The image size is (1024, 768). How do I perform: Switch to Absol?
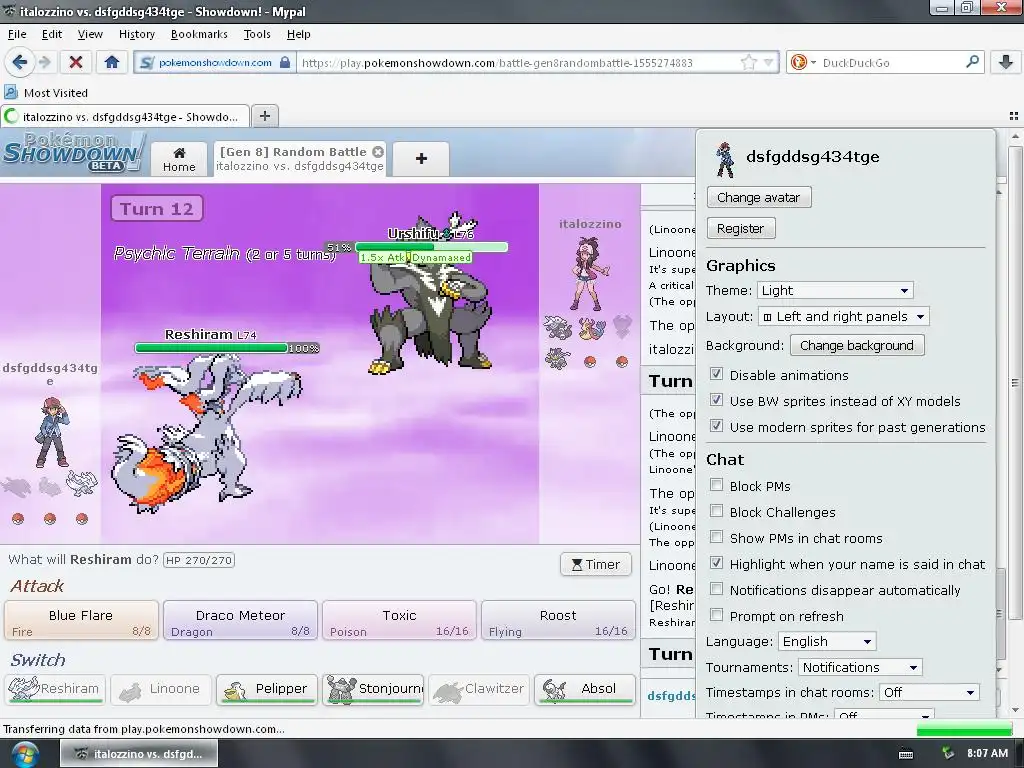pyautogui.click(x=584, y=690)
